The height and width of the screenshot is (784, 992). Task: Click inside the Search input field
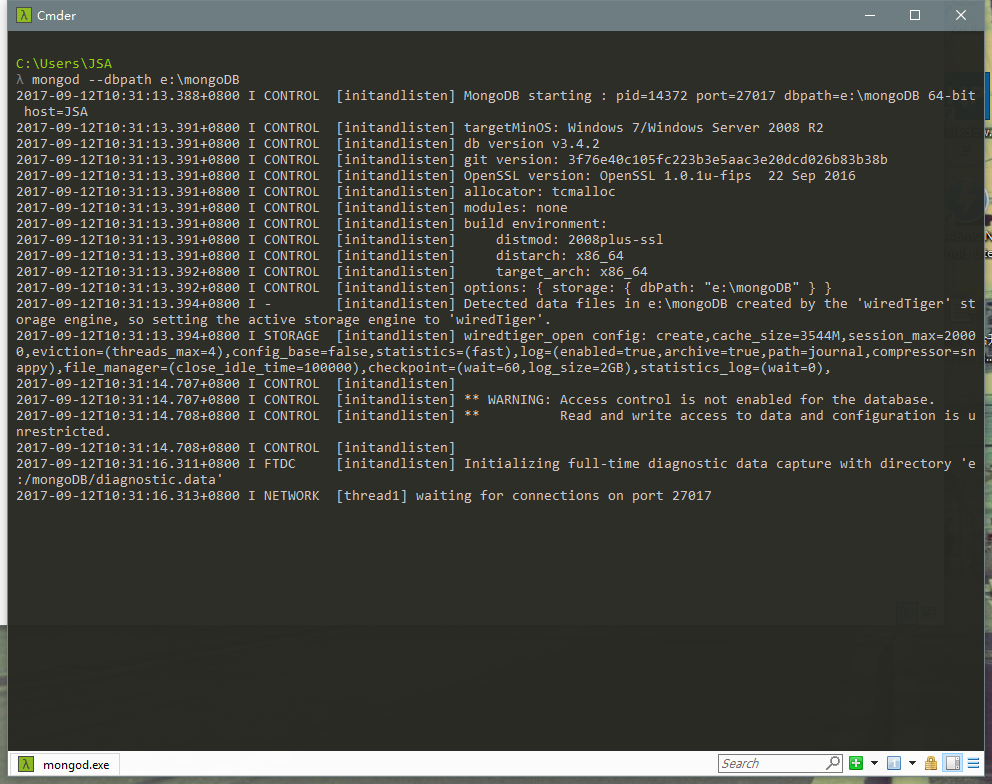(772, 764)
